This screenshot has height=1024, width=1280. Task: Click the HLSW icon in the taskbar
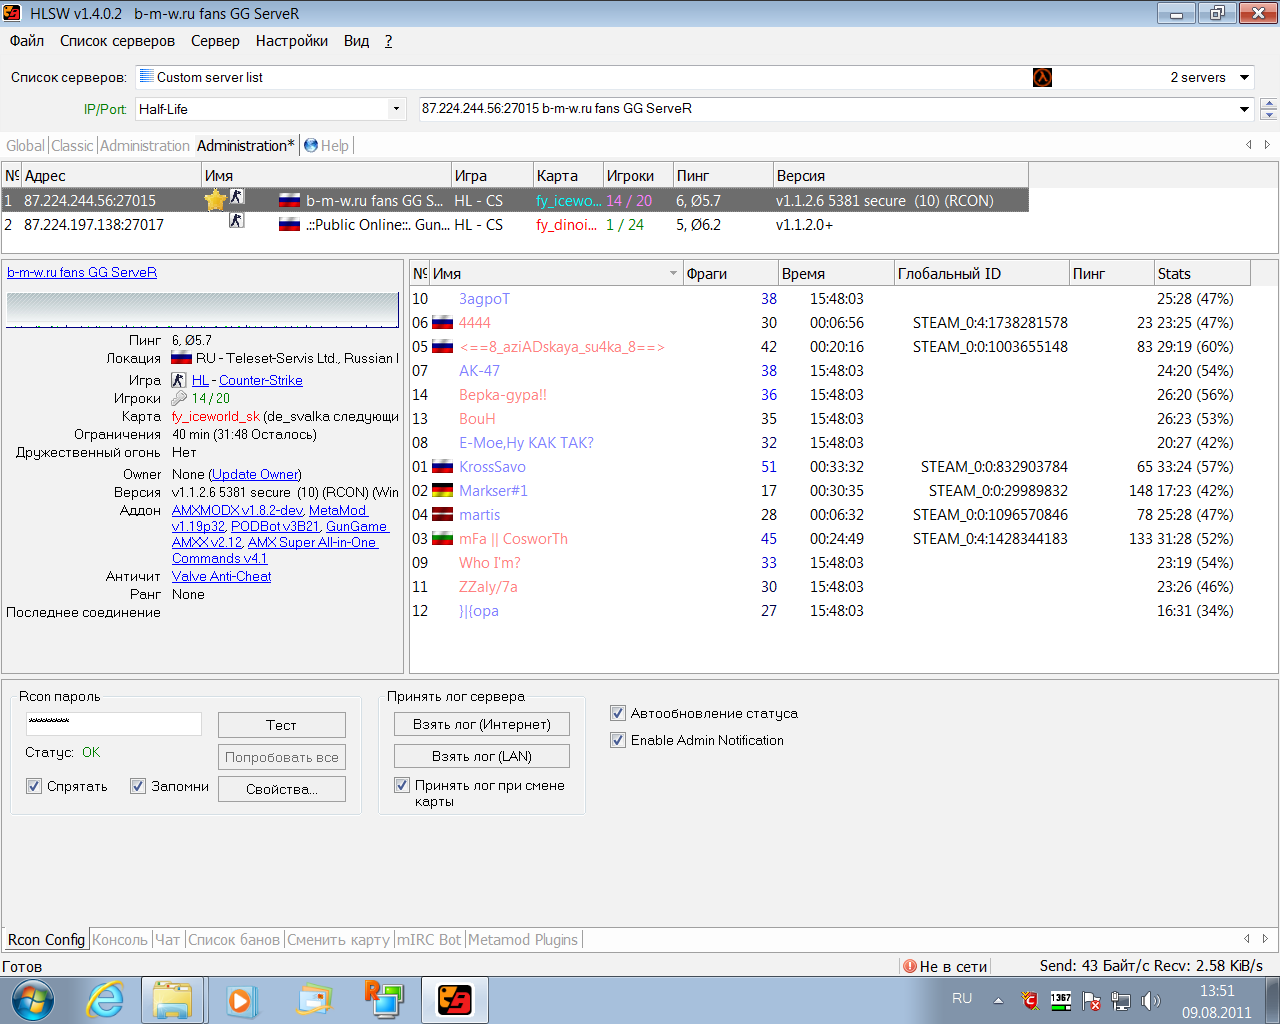pos(455,1000)
